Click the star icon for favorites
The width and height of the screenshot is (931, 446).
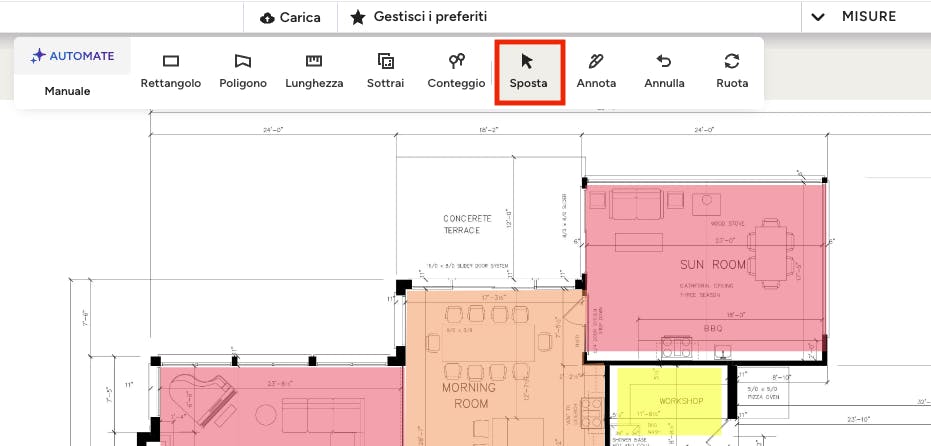point(357,17)
